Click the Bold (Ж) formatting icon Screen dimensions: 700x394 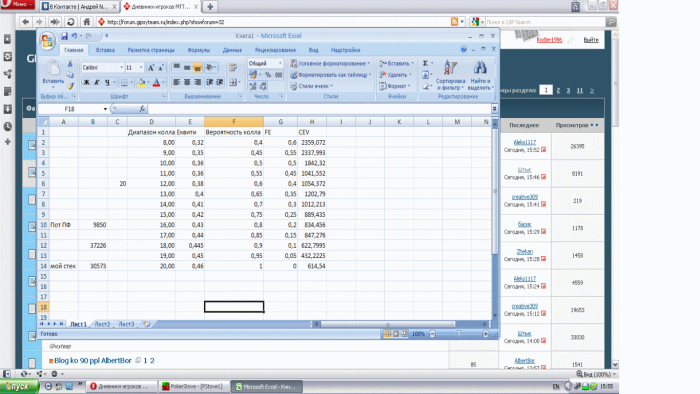click(x=86, y=83)
